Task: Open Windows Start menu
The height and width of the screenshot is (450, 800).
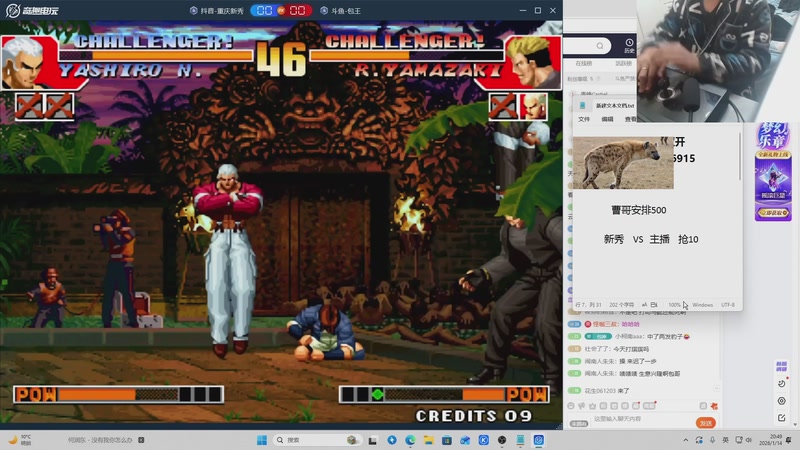Action: [x=262, y=440]
